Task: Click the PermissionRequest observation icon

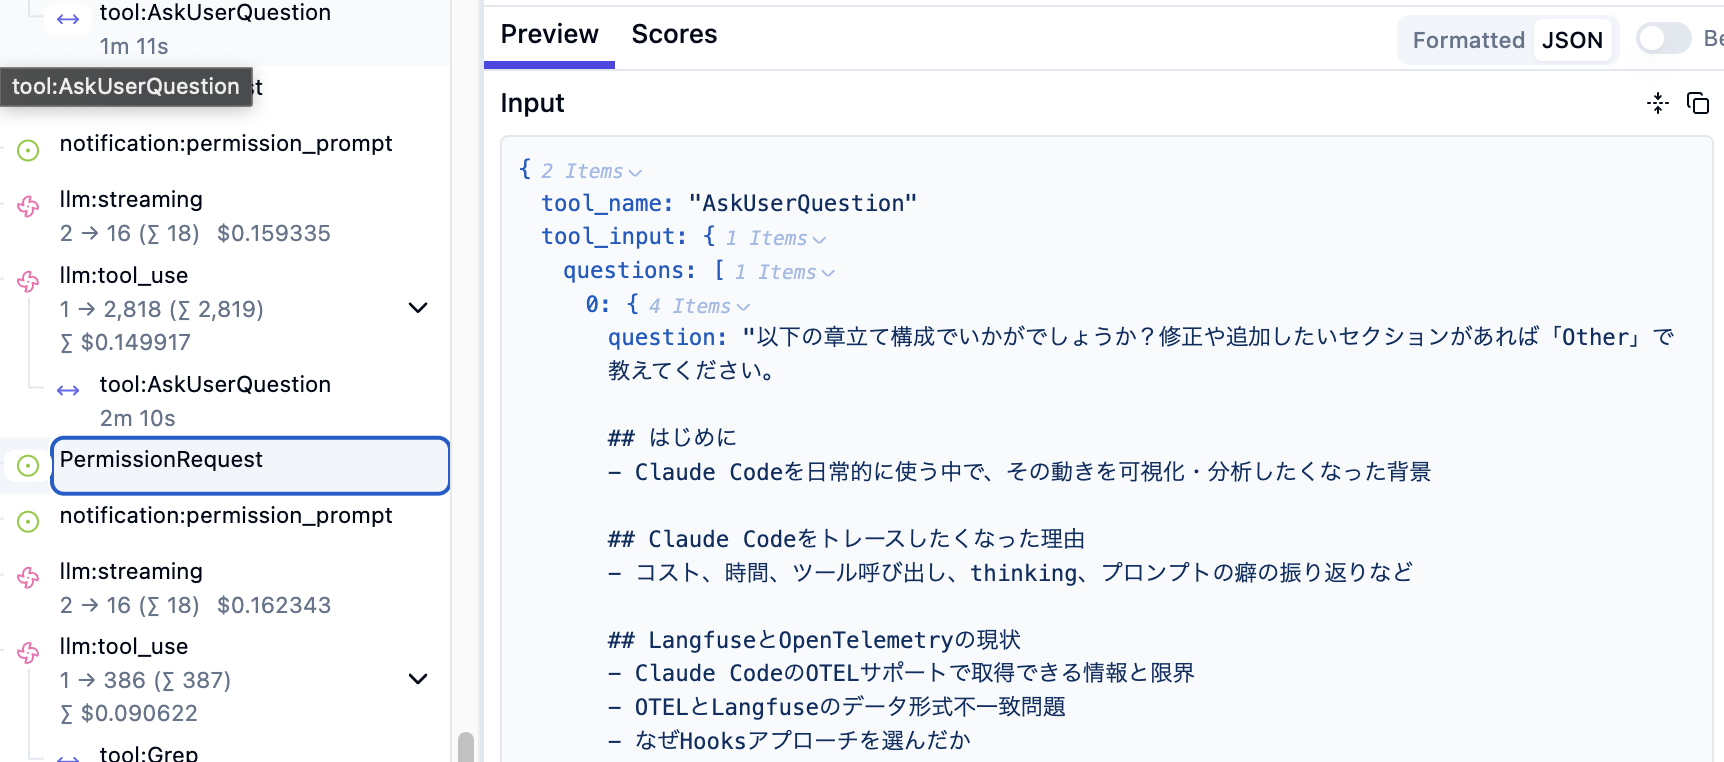Action: pyautogui.click(x=27, y=465)
